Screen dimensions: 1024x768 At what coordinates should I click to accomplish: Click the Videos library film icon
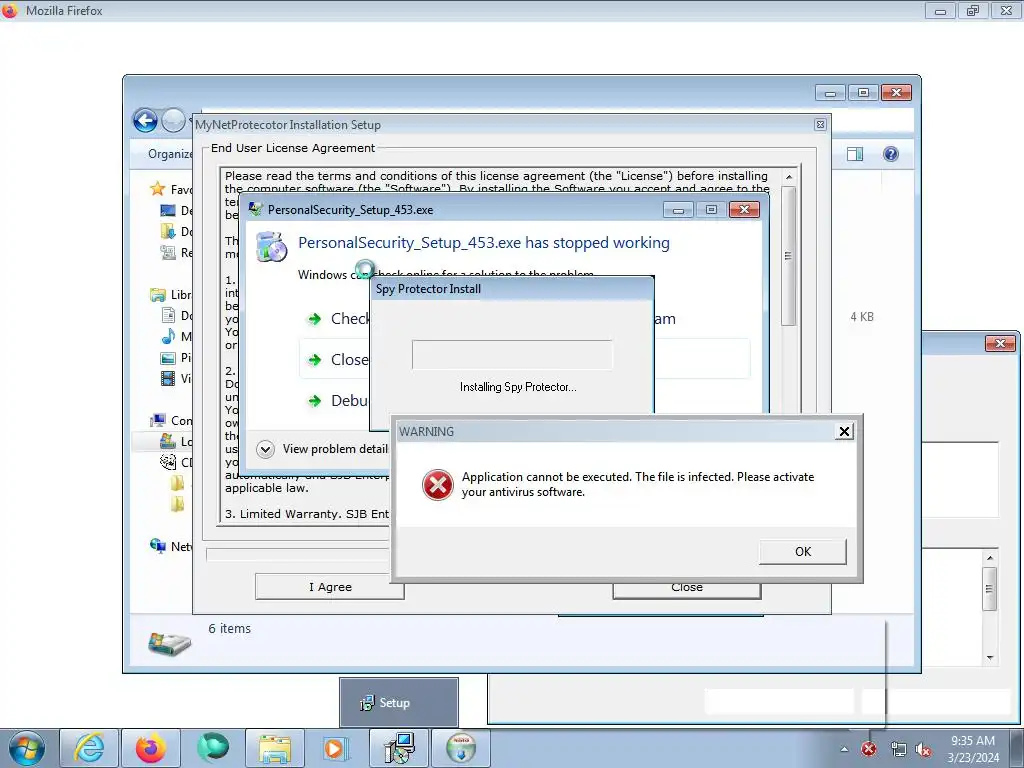pyautogui.click(x=168, y=378)
